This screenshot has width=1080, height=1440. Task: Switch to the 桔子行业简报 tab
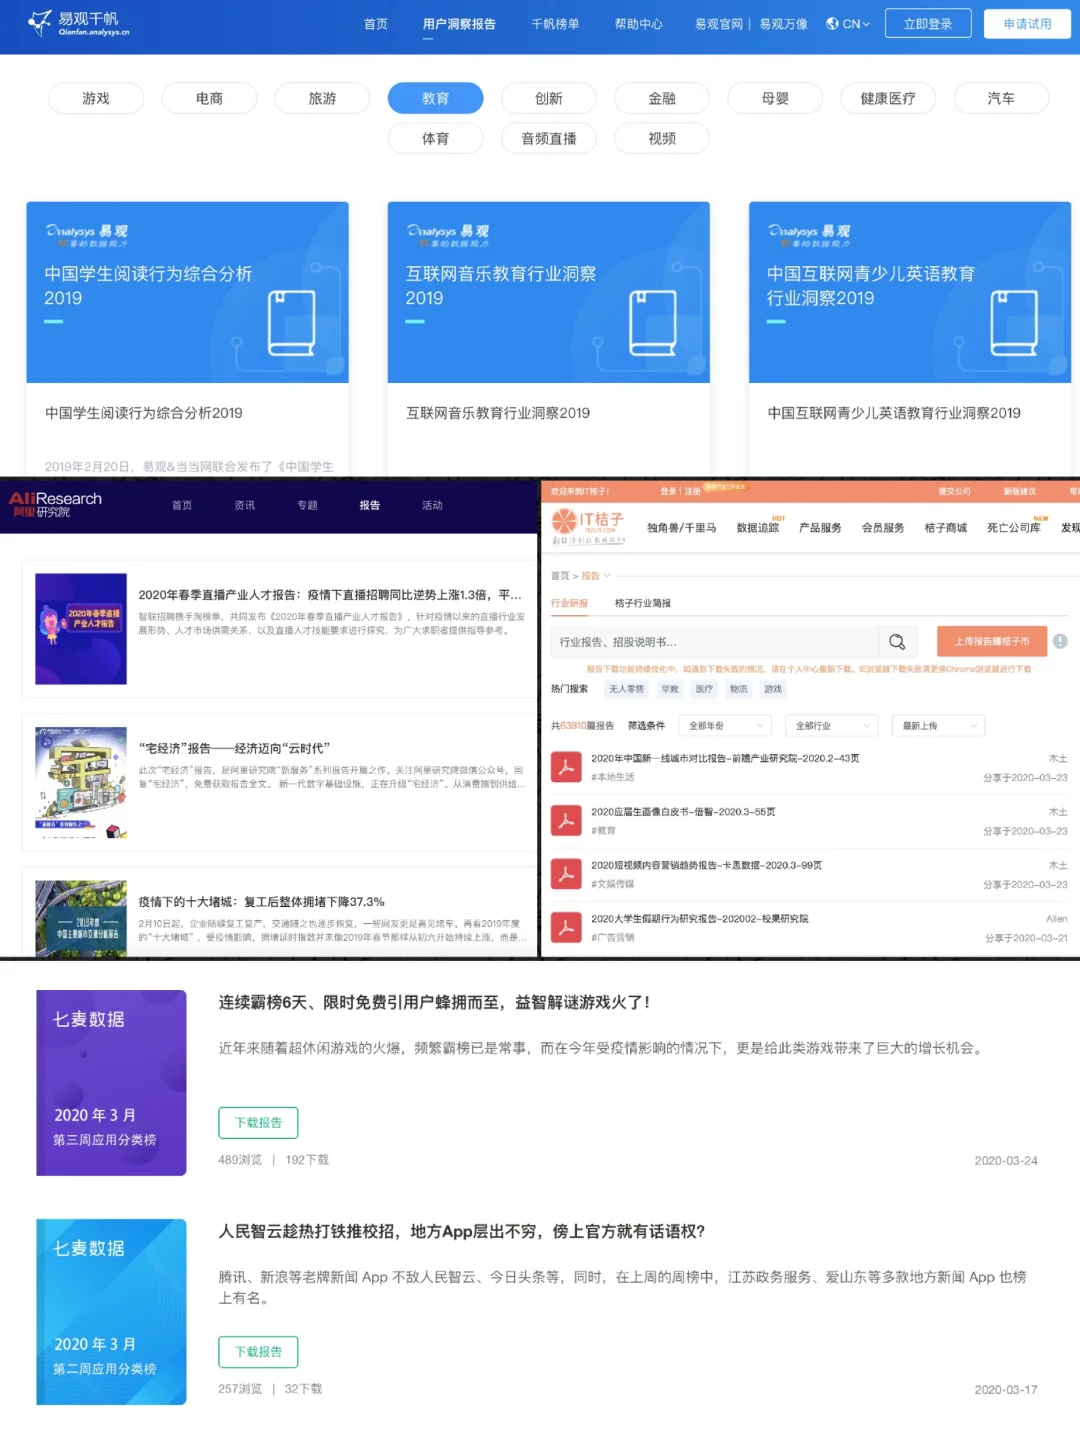coord(643,603)
